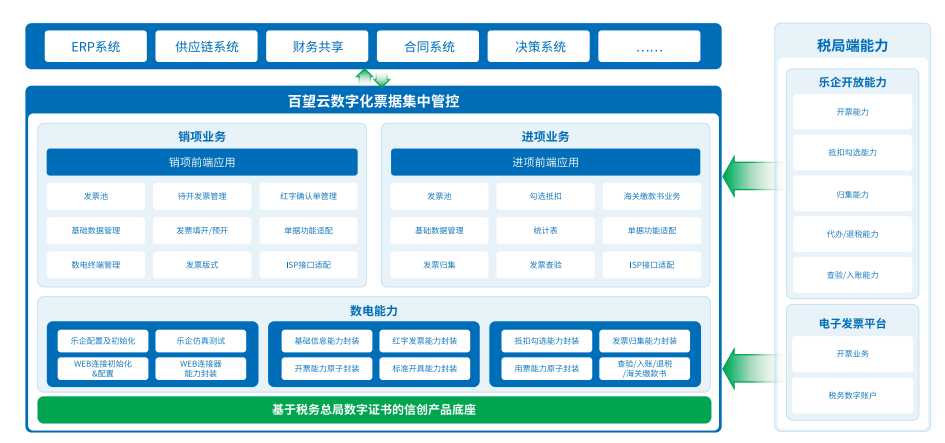Viewport: 945px width, 443px height.
Task: Click 红字确认单管理 module
Action: click(308, 196)
